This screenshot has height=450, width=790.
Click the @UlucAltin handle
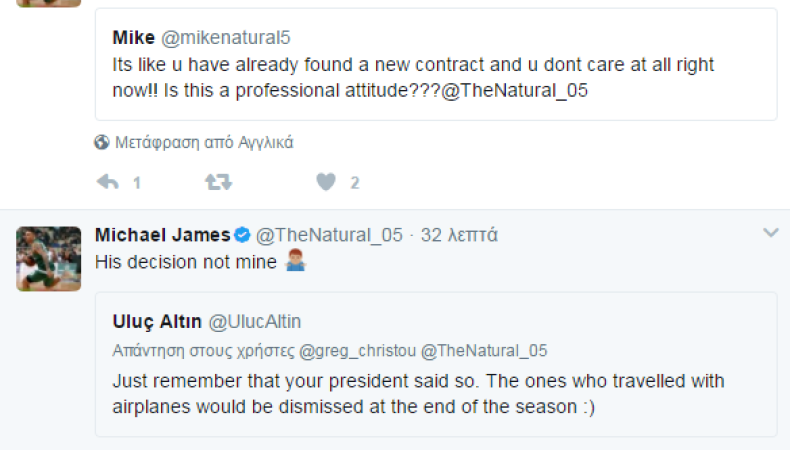coord(254,321)
